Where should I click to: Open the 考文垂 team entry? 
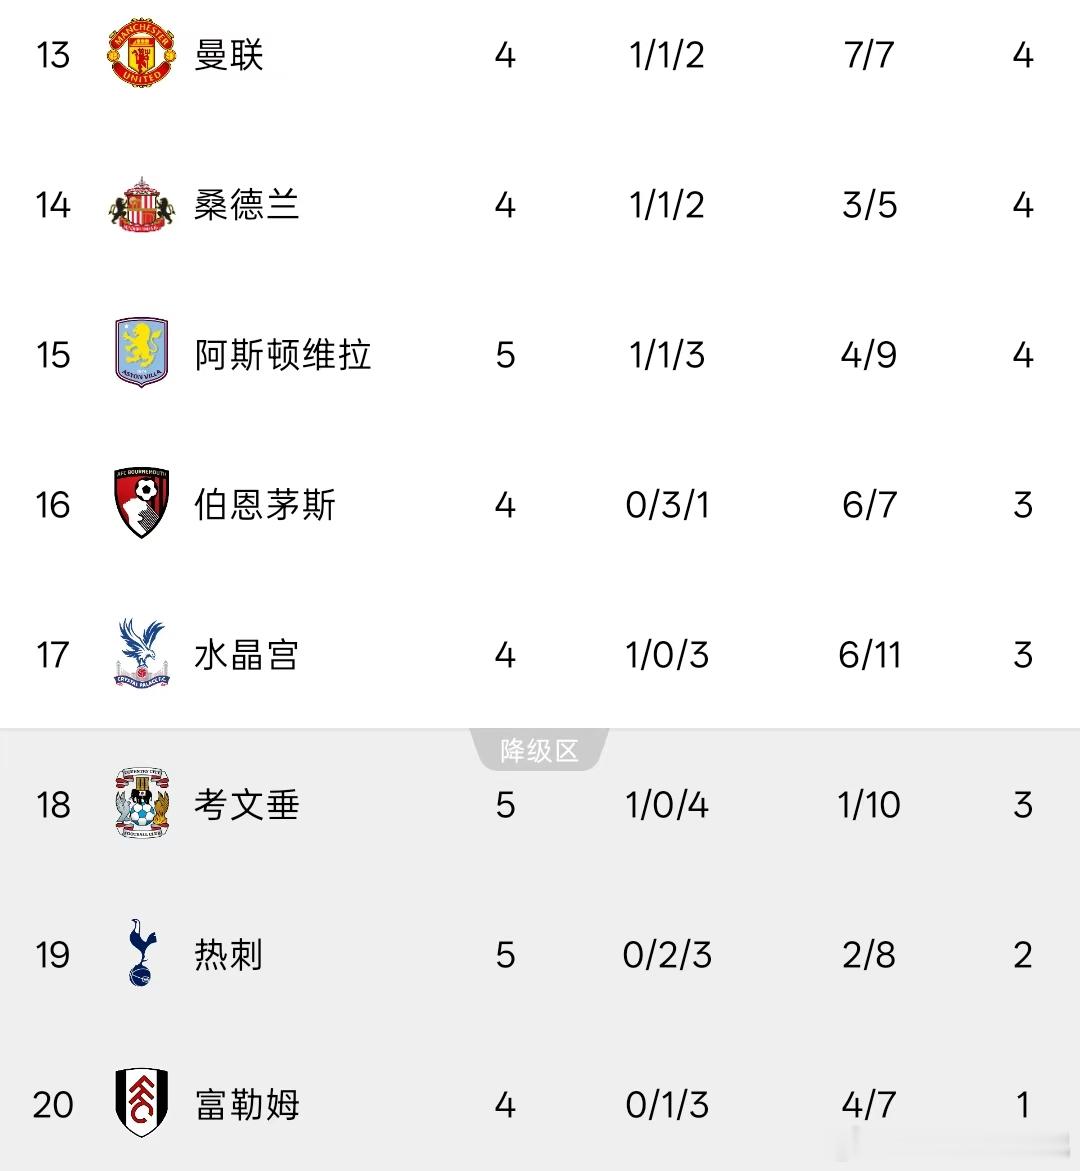point(246,805)
